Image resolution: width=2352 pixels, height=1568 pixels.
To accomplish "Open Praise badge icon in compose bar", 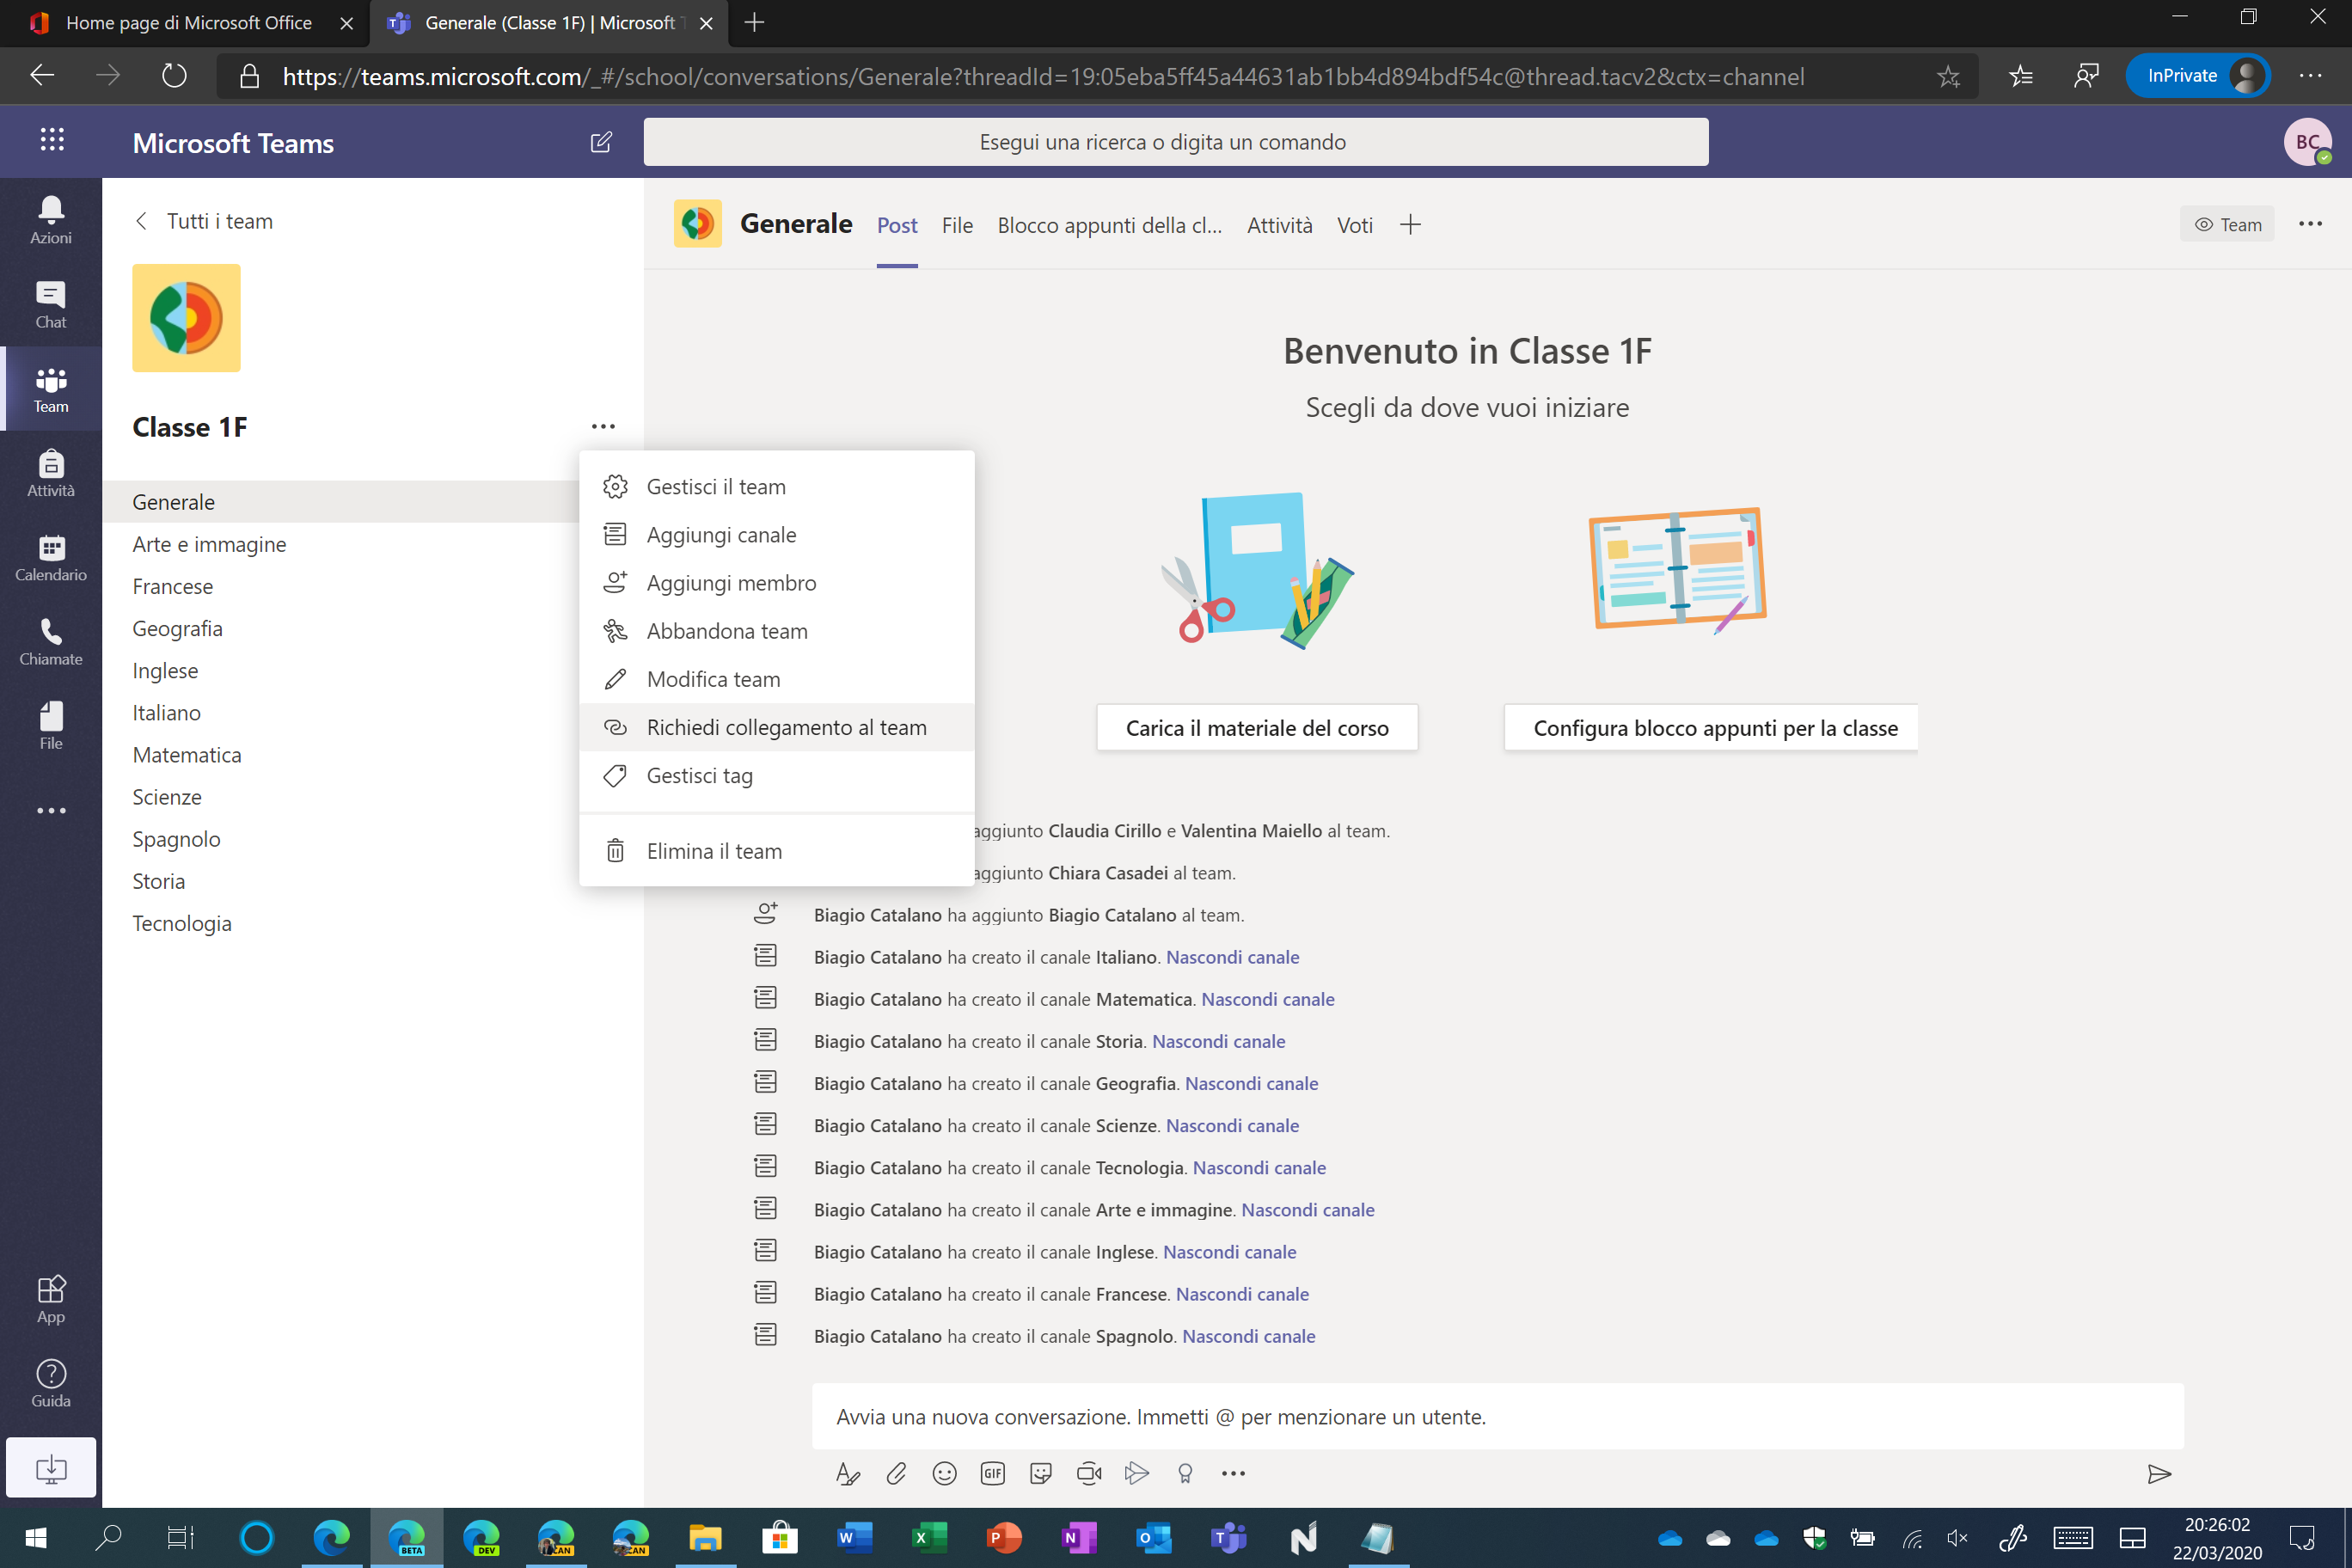I will 1185,1473.
